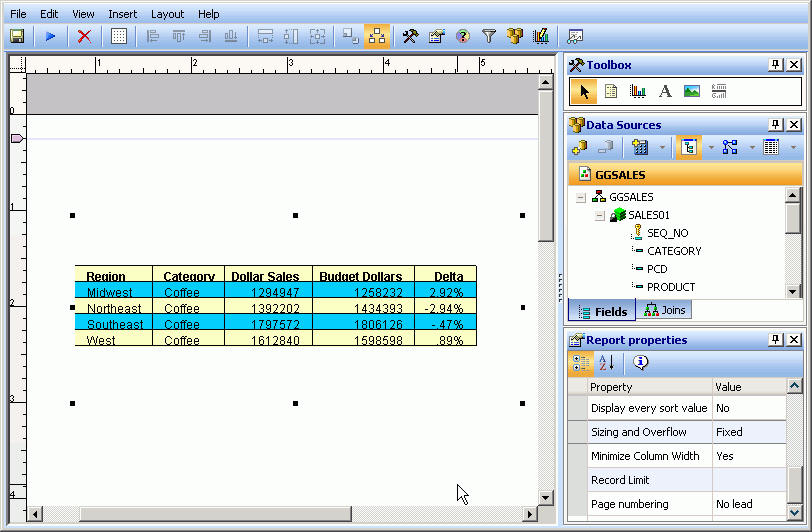The height and width of the screenshot is (532, 812).
Task: Select the CATEGORY field in tree
Action: [674, 251]
